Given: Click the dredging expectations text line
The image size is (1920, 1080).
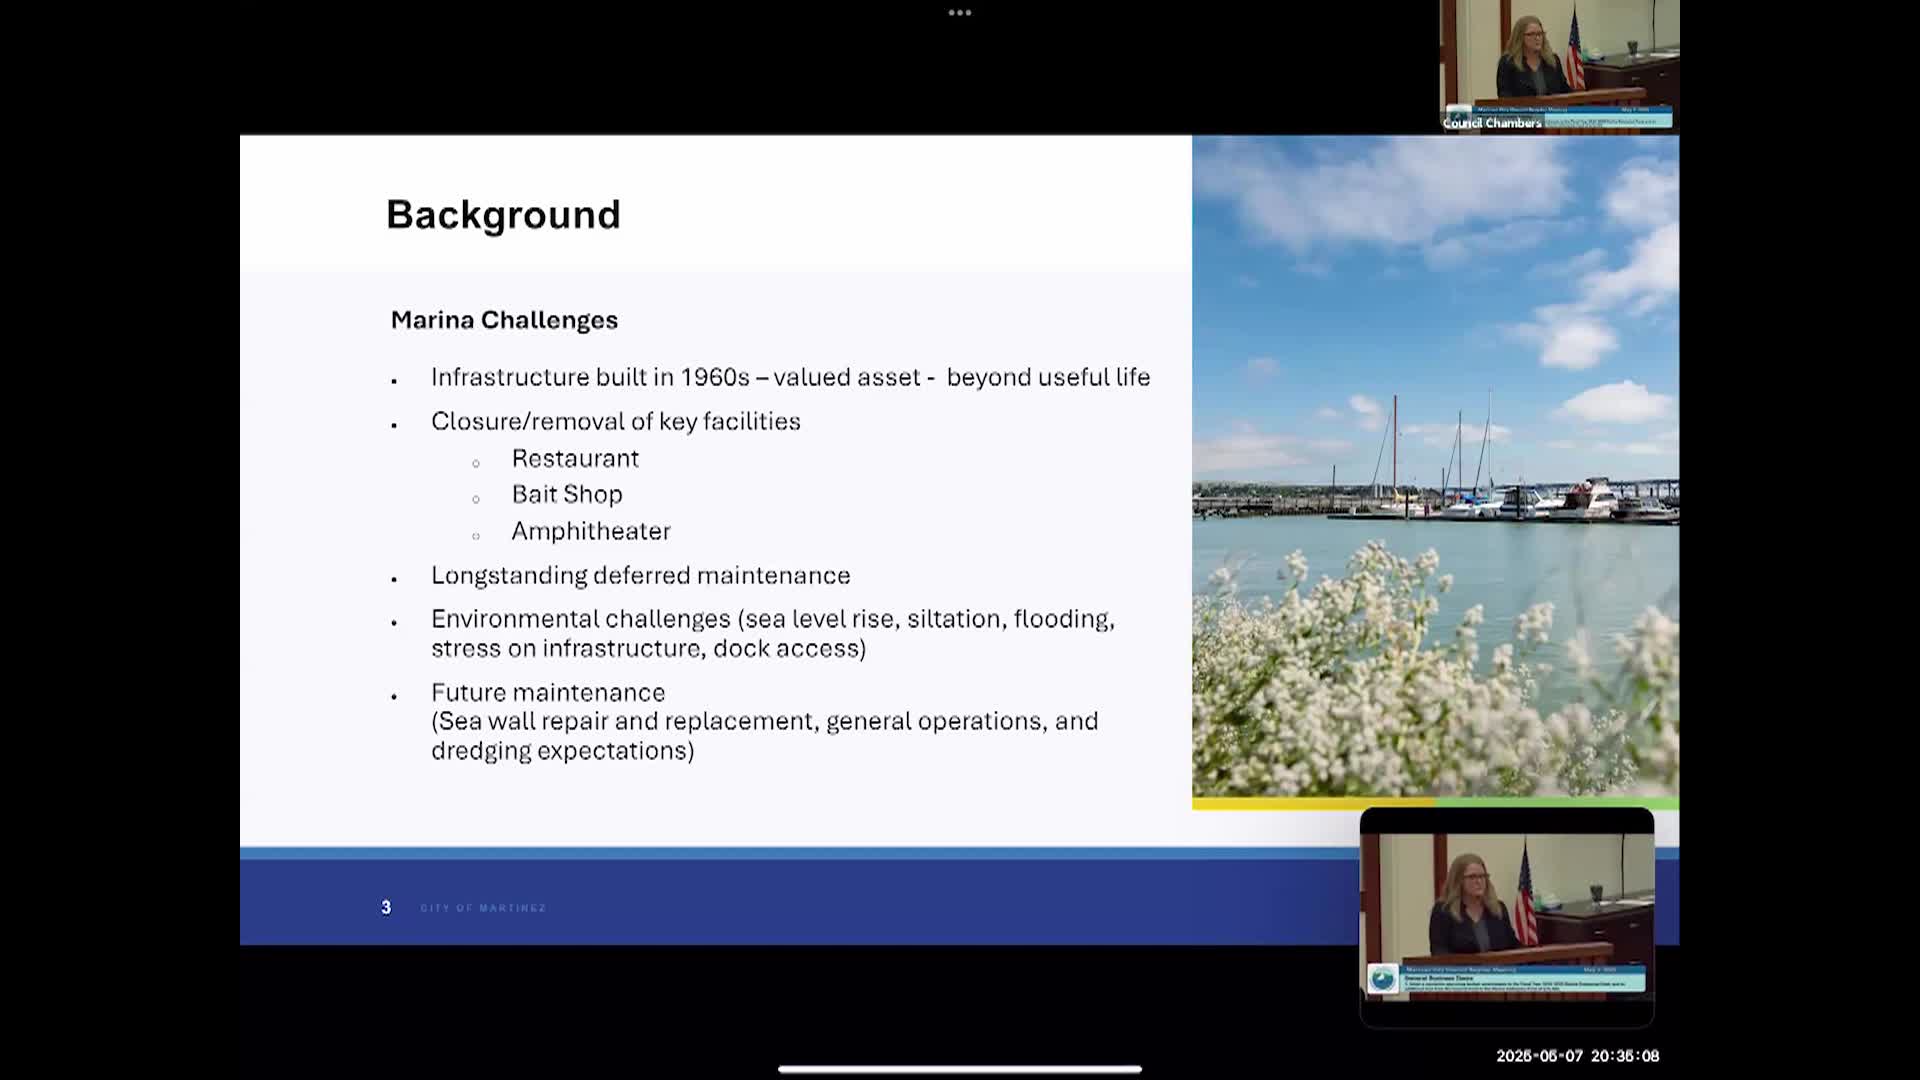Looking at the screenshot, I should pos(562,751).
